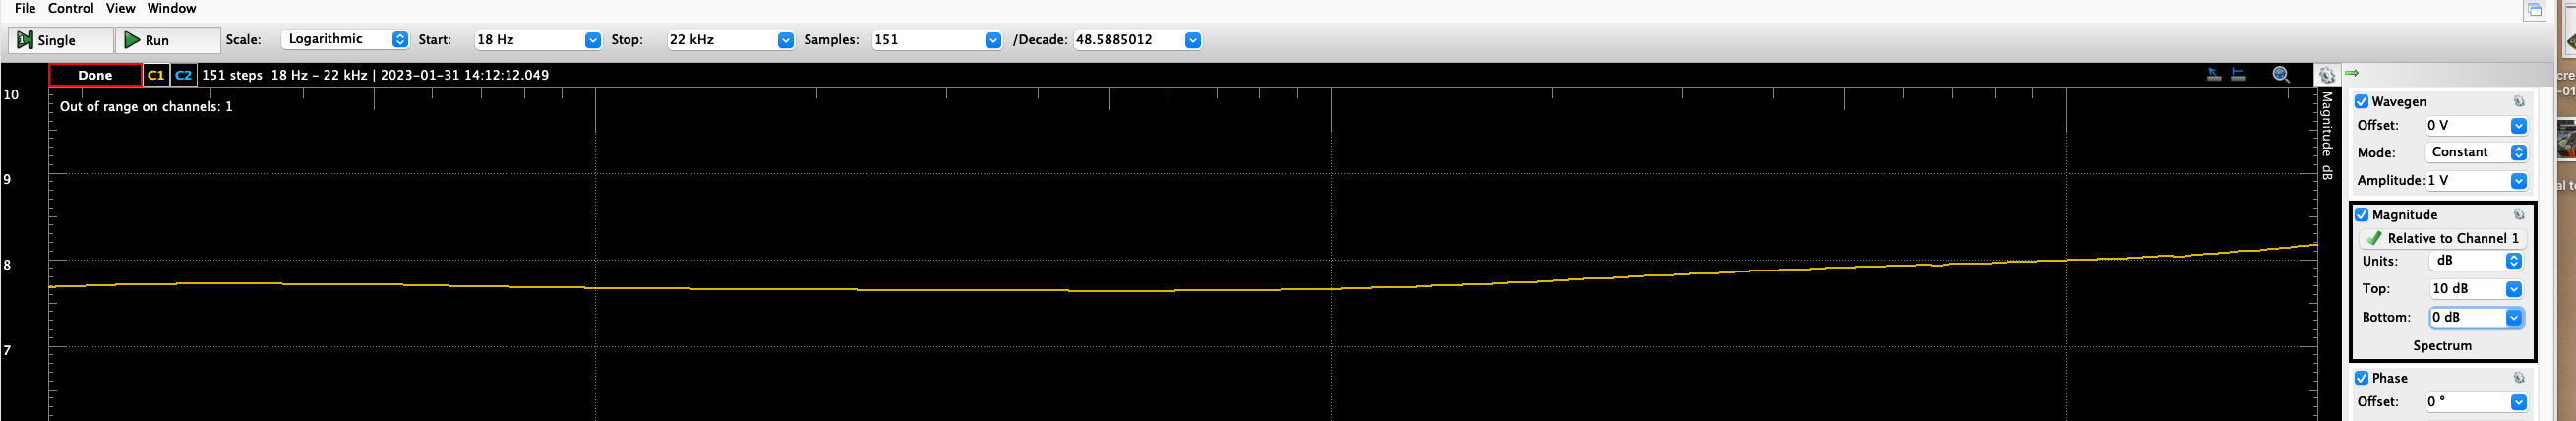Open Wavegen Amplitude dropdown

click(2519, 181)
